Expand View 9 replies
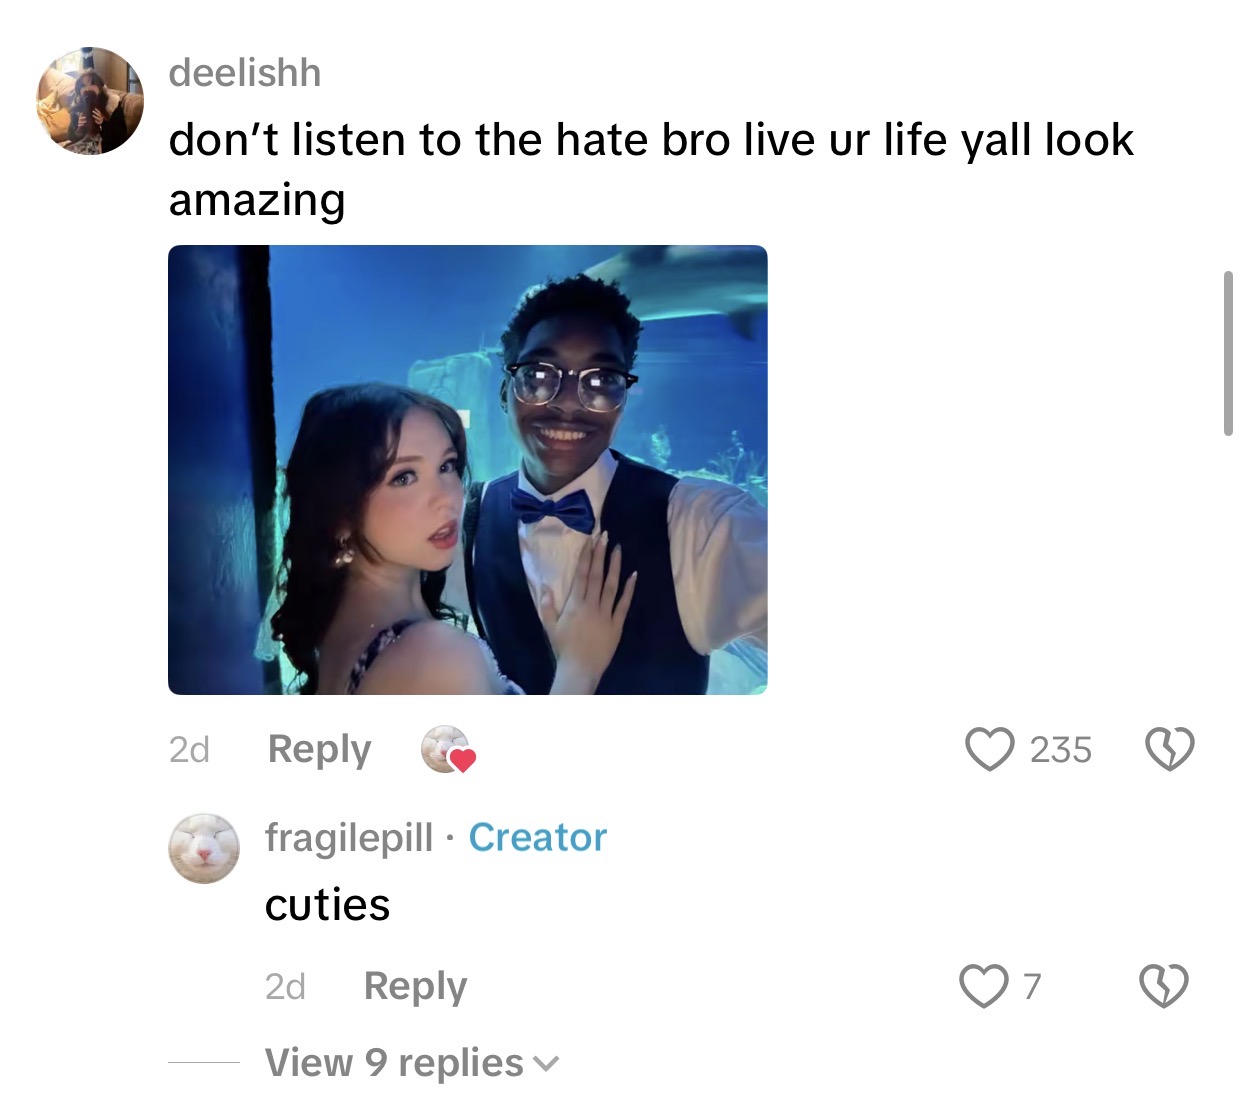Image resolution: width=1242 pixels, height=1107 pixels. [x=412, y=1063]
